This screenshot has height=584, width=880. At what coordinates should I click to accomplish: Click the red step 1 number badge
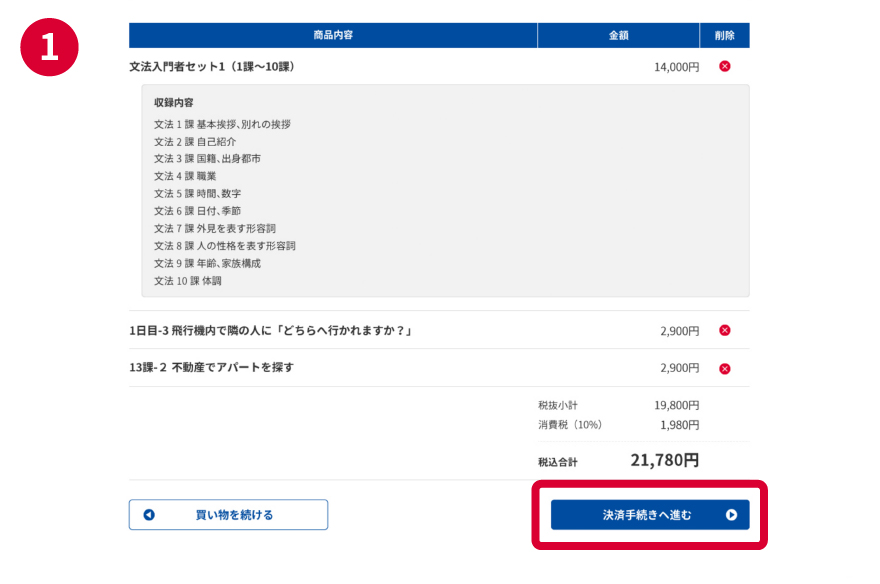pyautogui.click(x=48, y=49)
